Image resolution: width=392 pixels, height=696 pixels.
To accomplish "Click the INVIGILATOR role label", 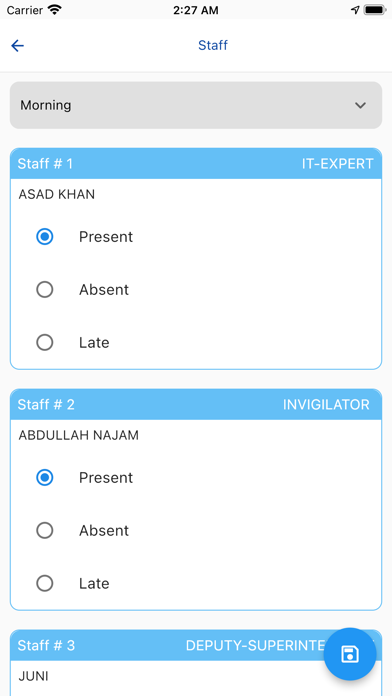I will pos(326,404).
